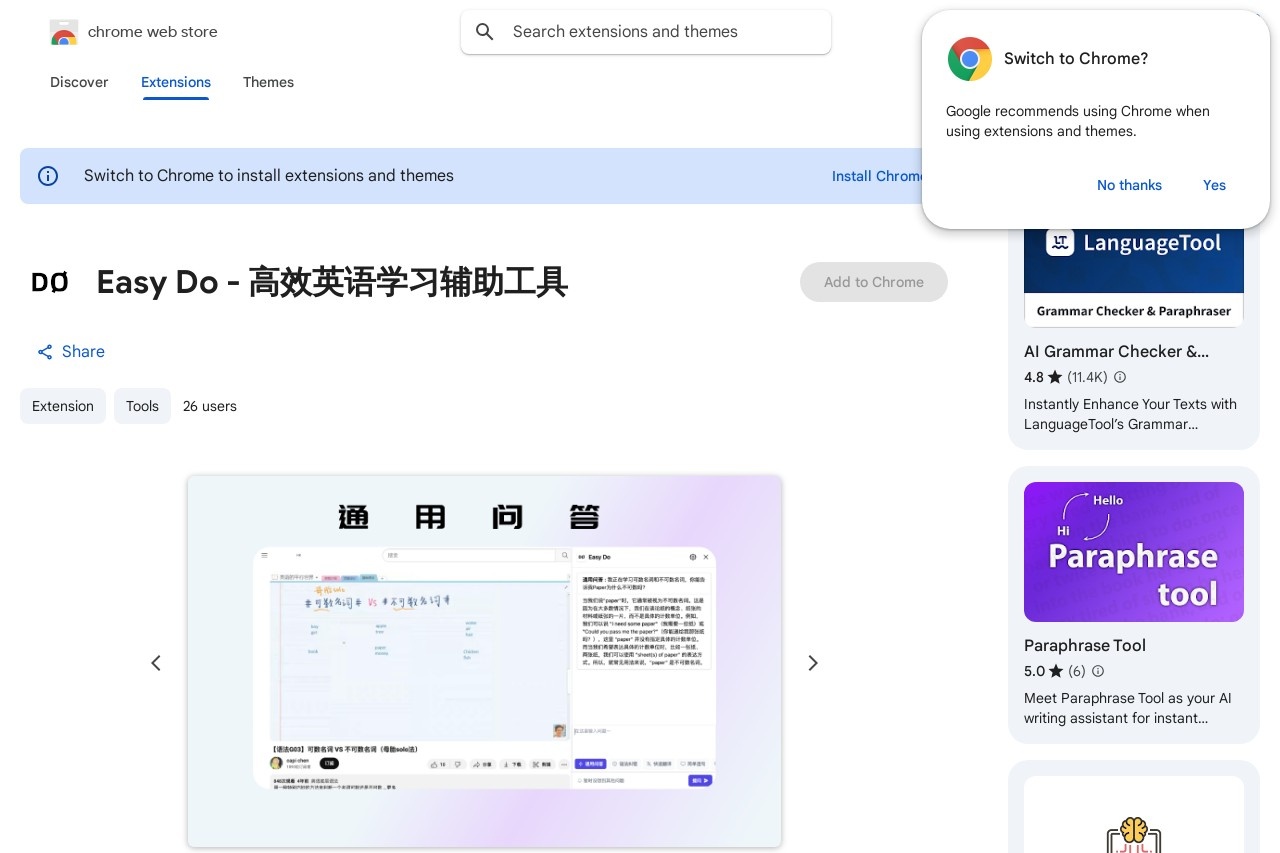The height and width of the screenshot is (853, 1280).
Task: Open the Extensions tab
Action: click(176, 82)
